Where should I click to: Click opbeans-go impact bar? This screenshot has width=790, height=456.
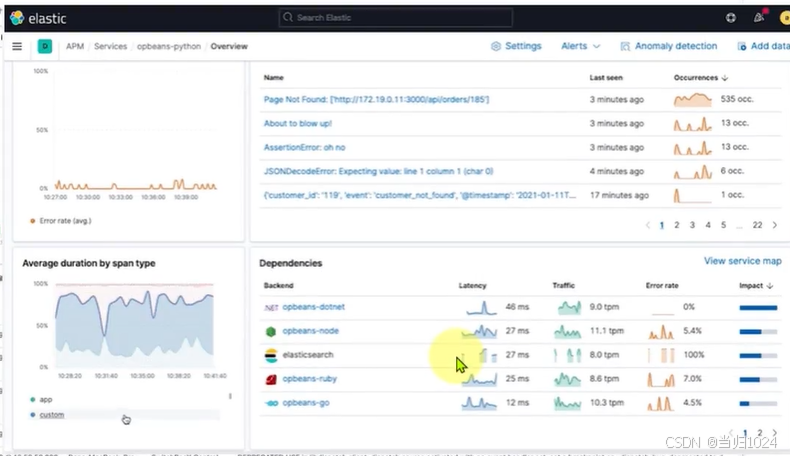pos(758,404)
